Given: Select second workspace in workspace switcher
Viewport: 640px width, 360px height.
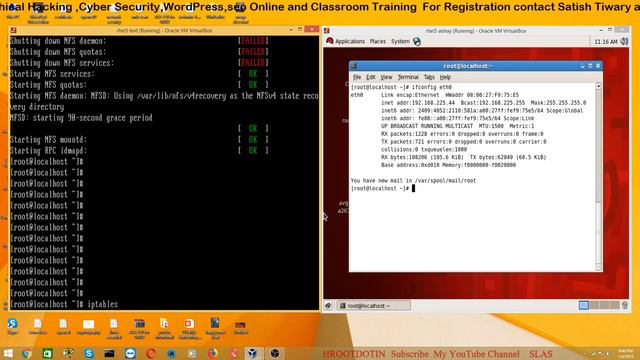Looking at the screenshot, I should tap(594, 305).
